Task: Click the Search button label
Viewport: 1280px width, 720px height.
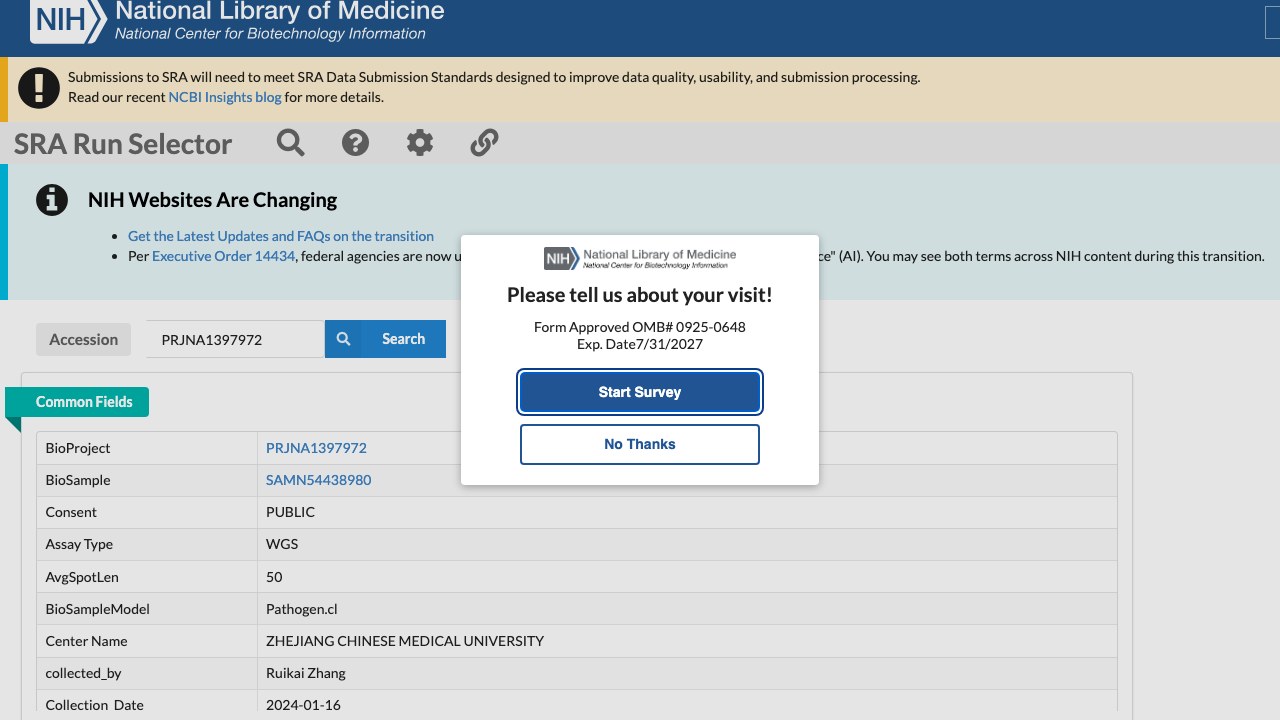Action: (403, 339)
